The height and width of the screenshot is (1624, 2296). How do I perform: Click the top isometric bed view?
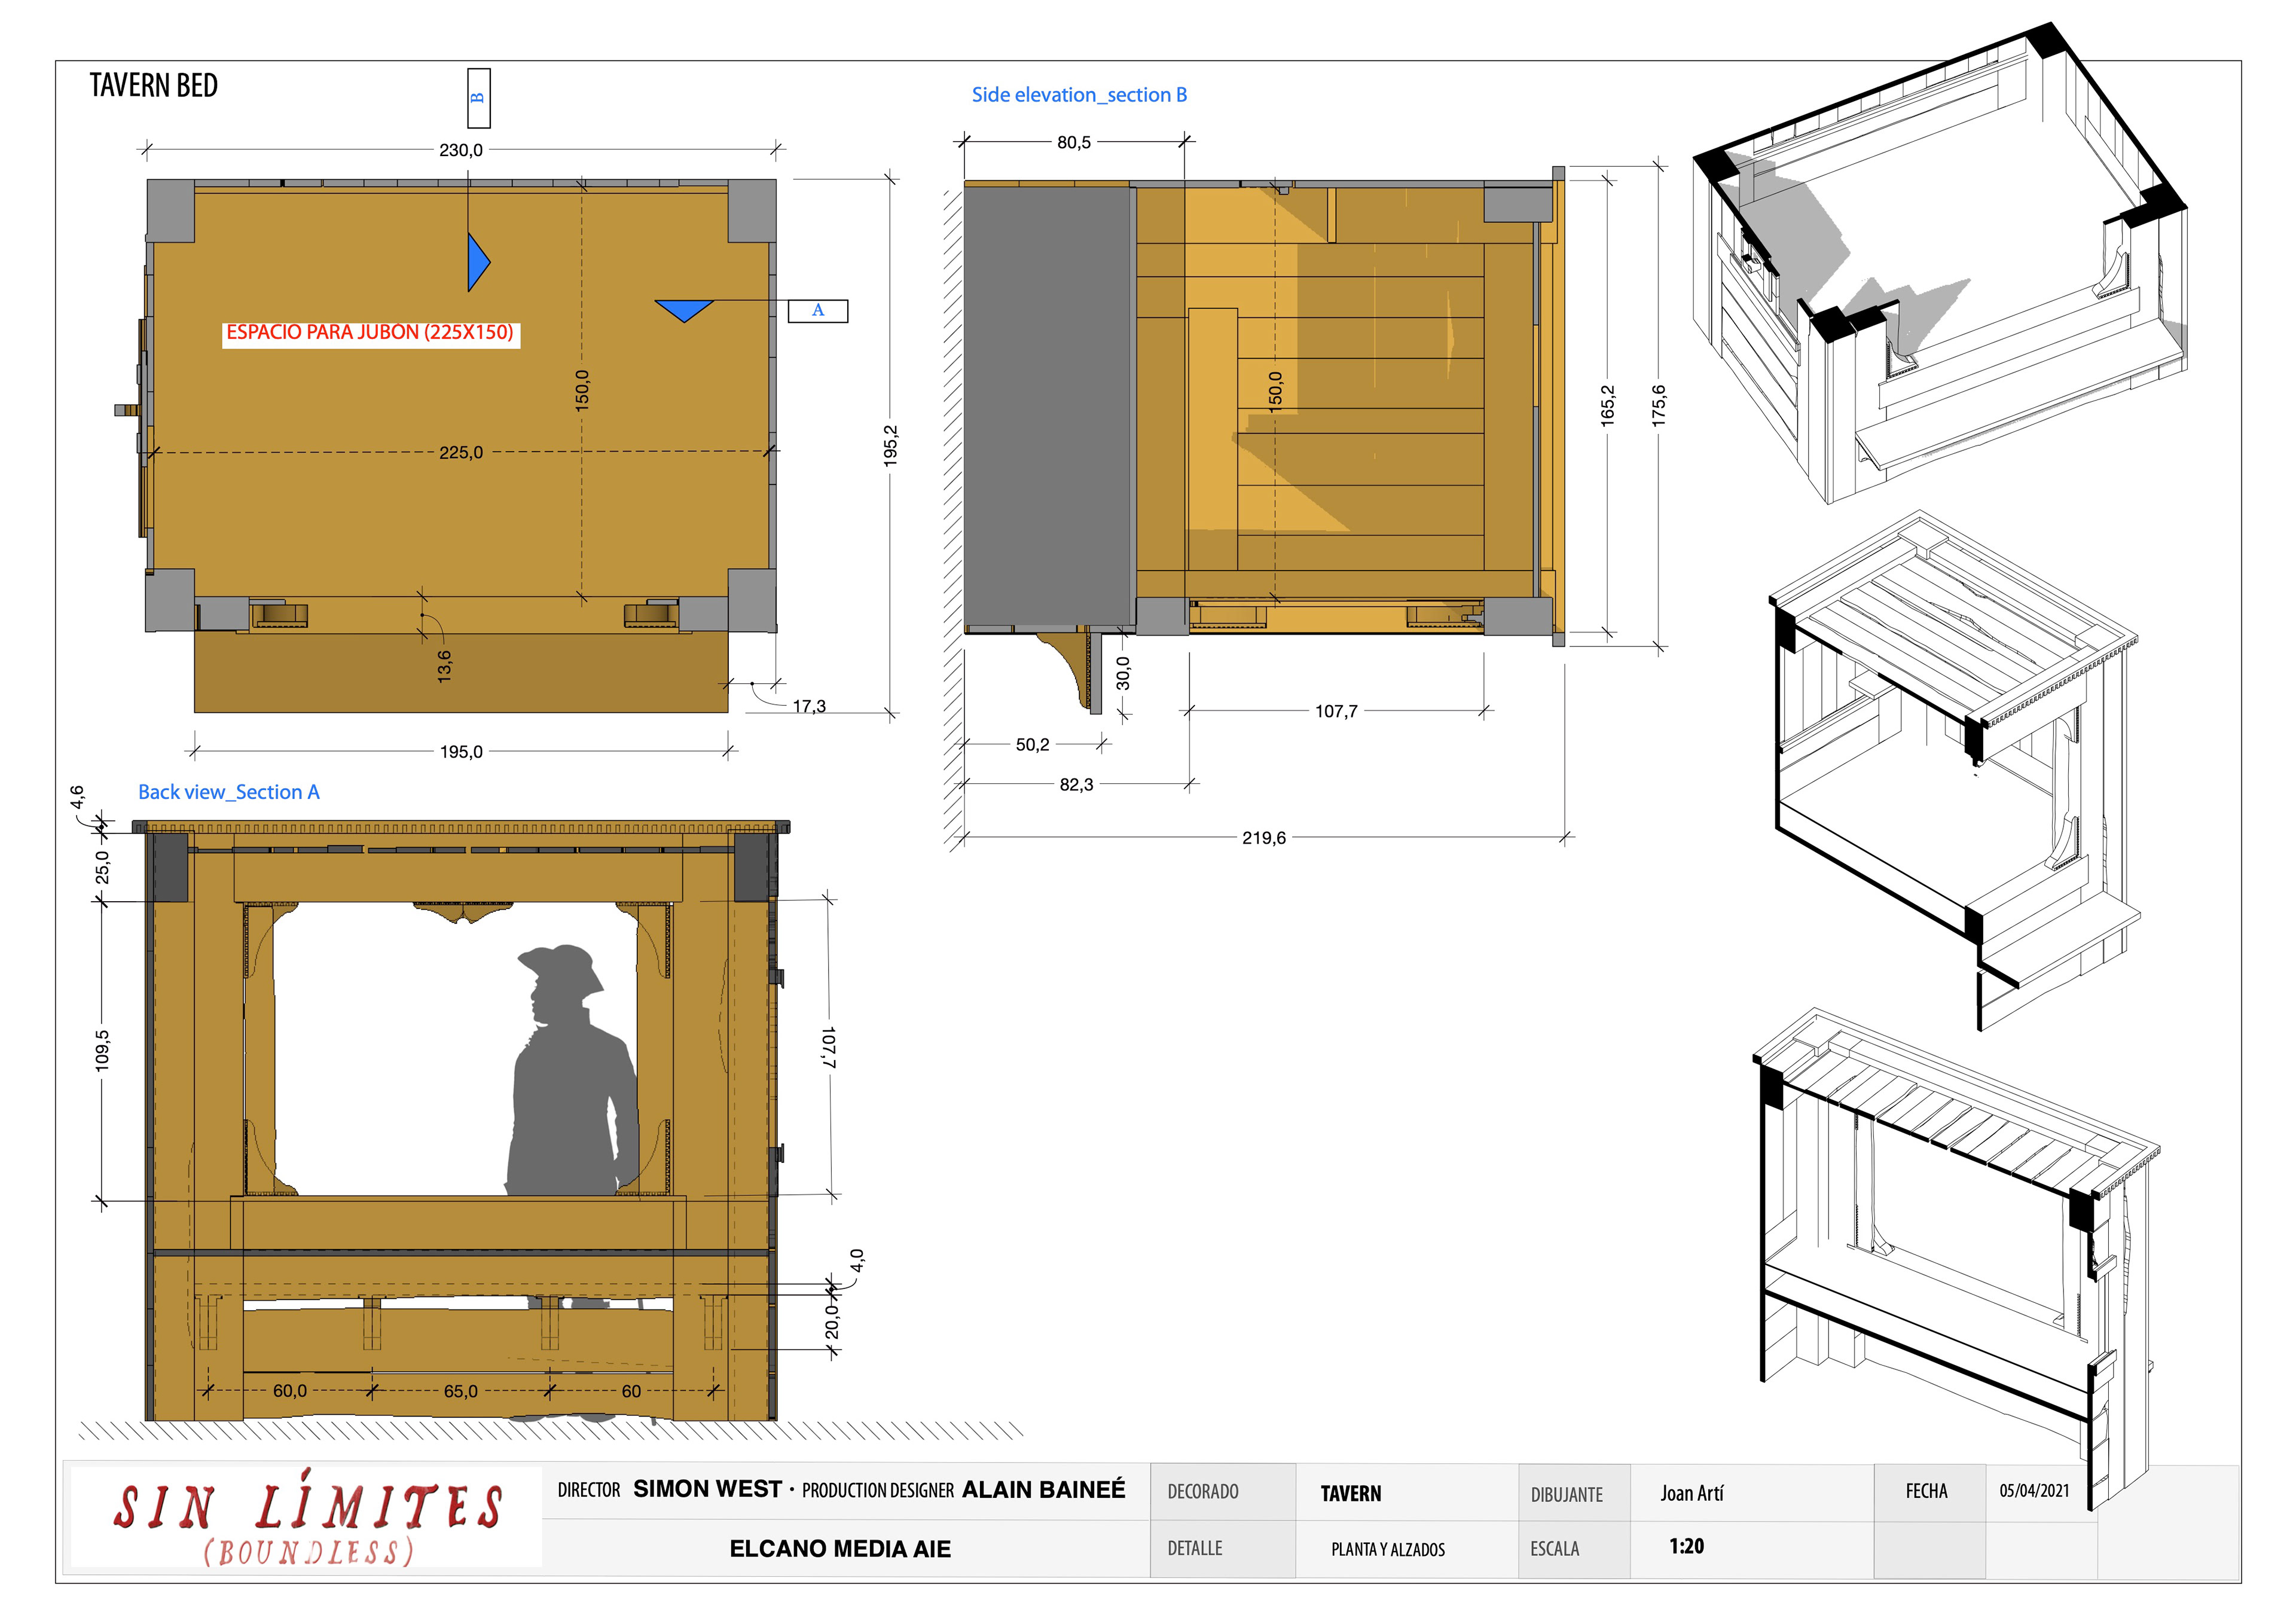click(x=1940, y=262)
